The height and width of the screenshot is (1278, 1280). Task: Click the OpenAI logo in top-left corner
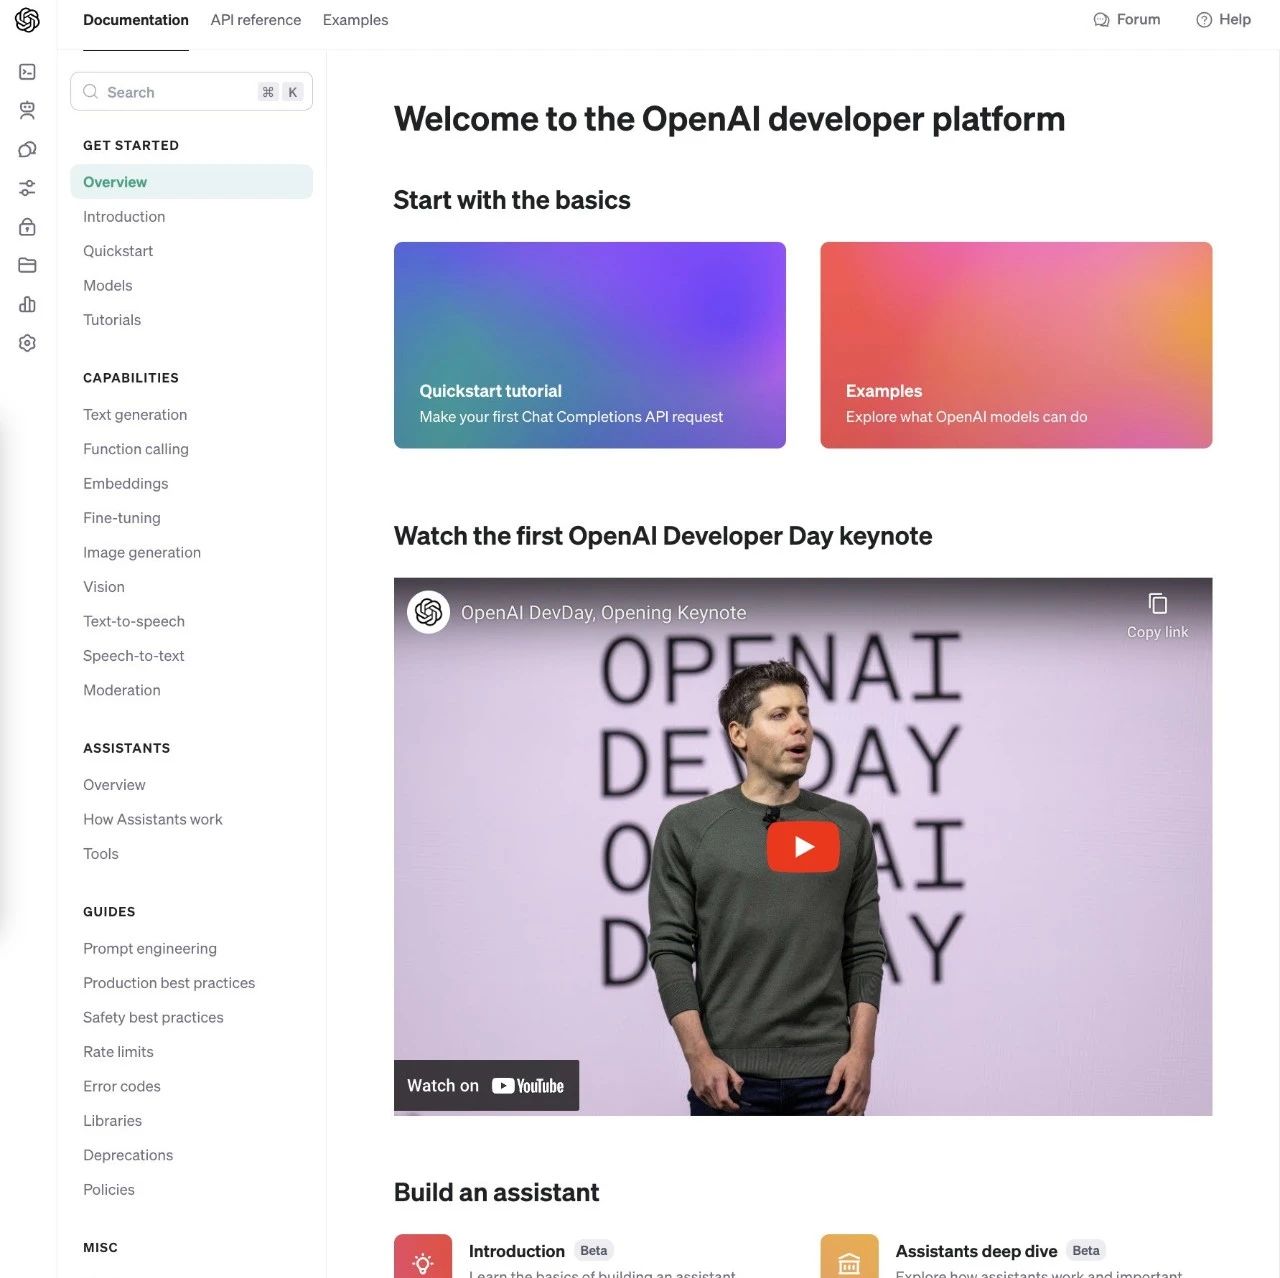point(27,20)
